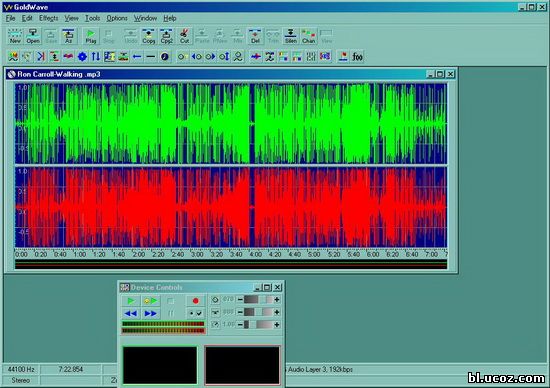Create a new sound with the New button
The width and height of the screenshot is (550, 388).
click(x=15, y=36)
